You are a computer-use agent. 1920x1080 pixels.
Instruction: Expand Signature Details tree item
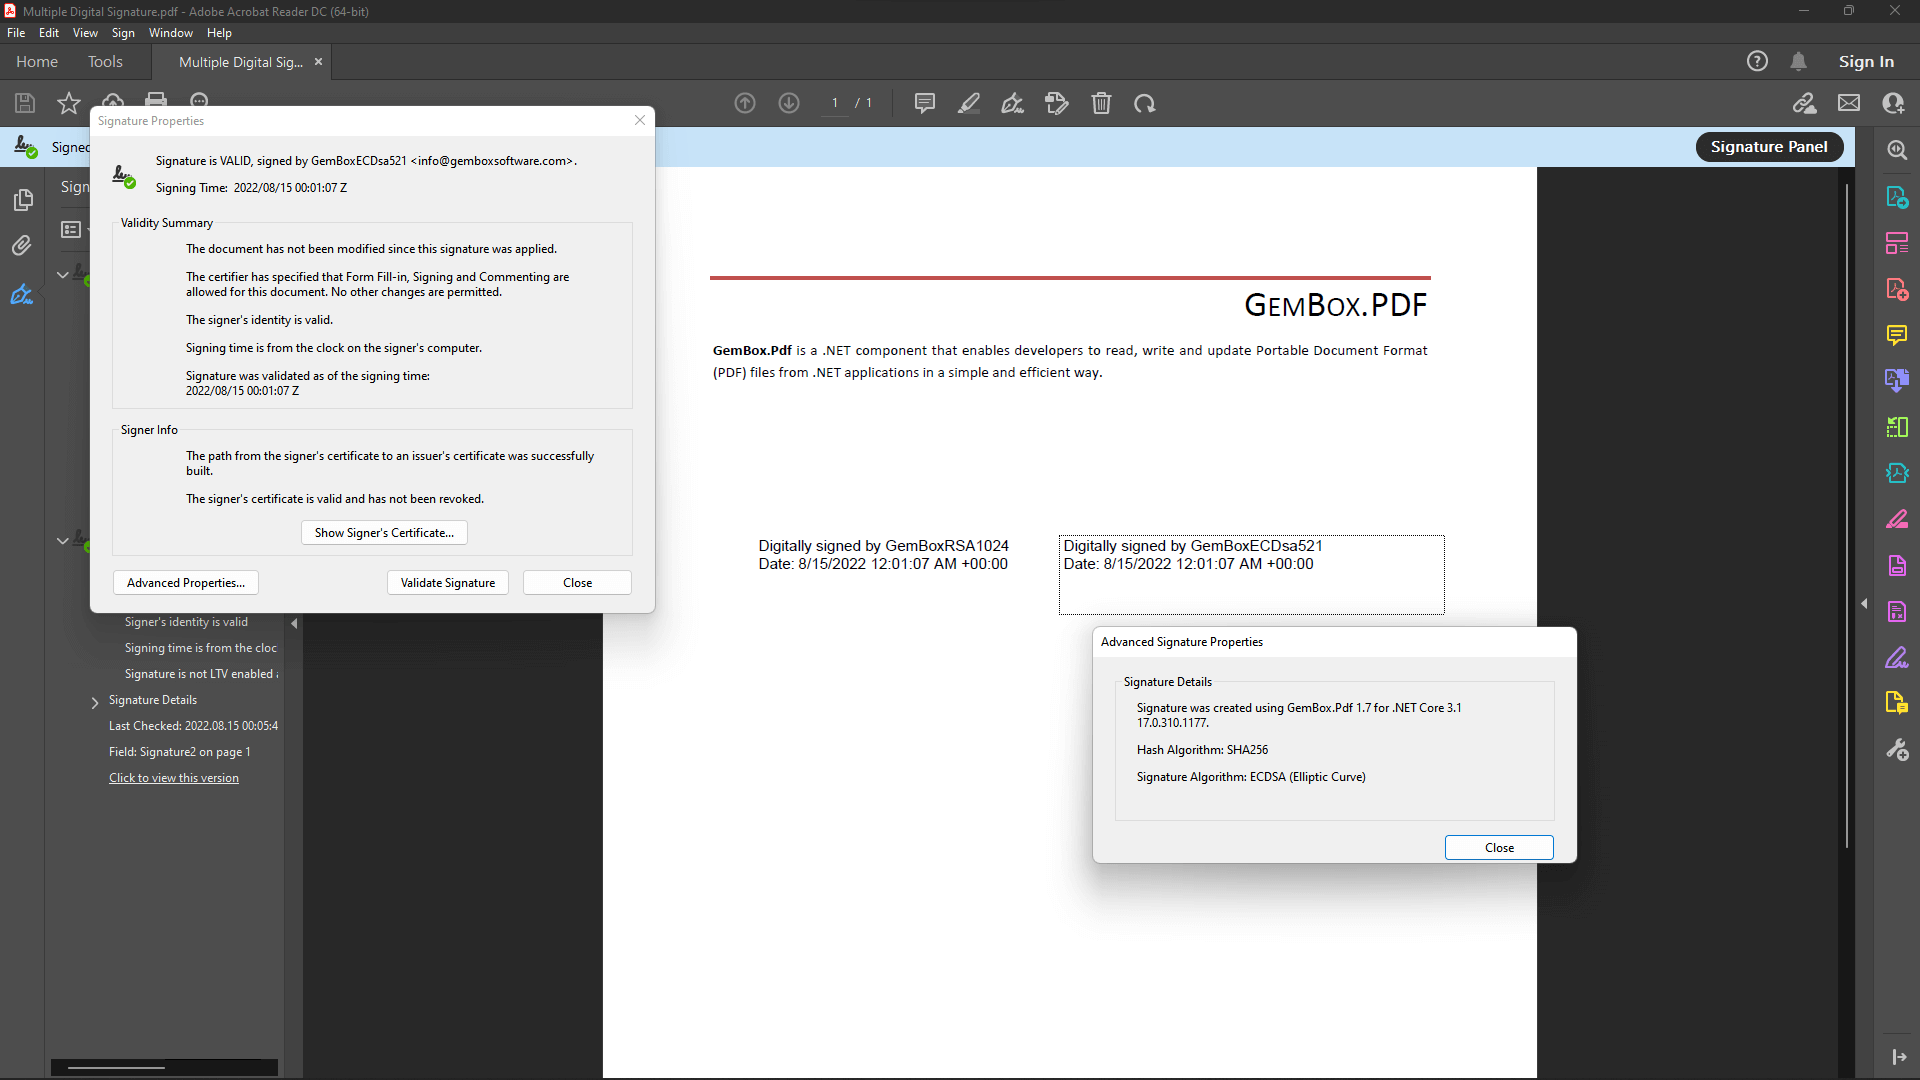pyautogui.click(x=95, y=700)
